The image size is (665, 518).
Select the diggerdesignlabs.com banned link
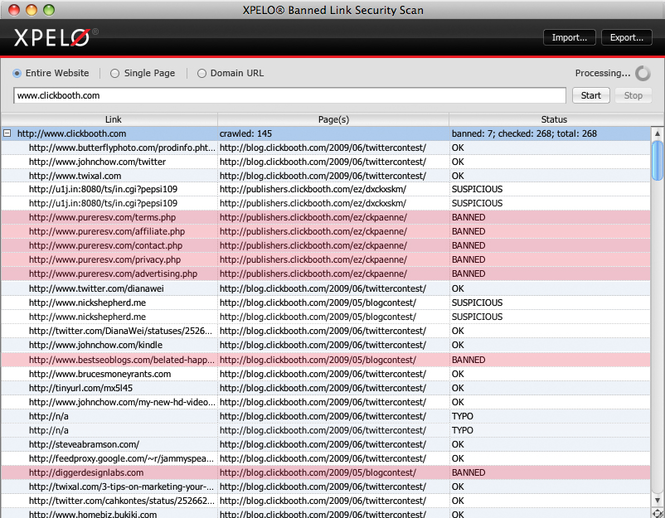click(86, 472)
